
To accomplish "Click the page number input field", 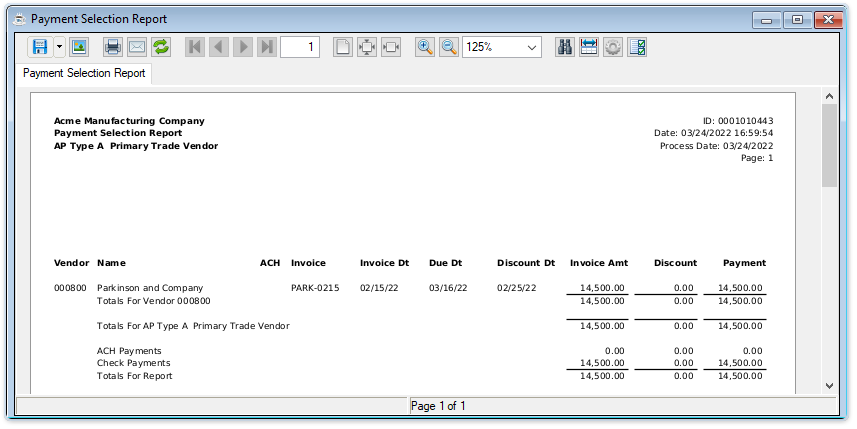I will [x=300, y=47].
